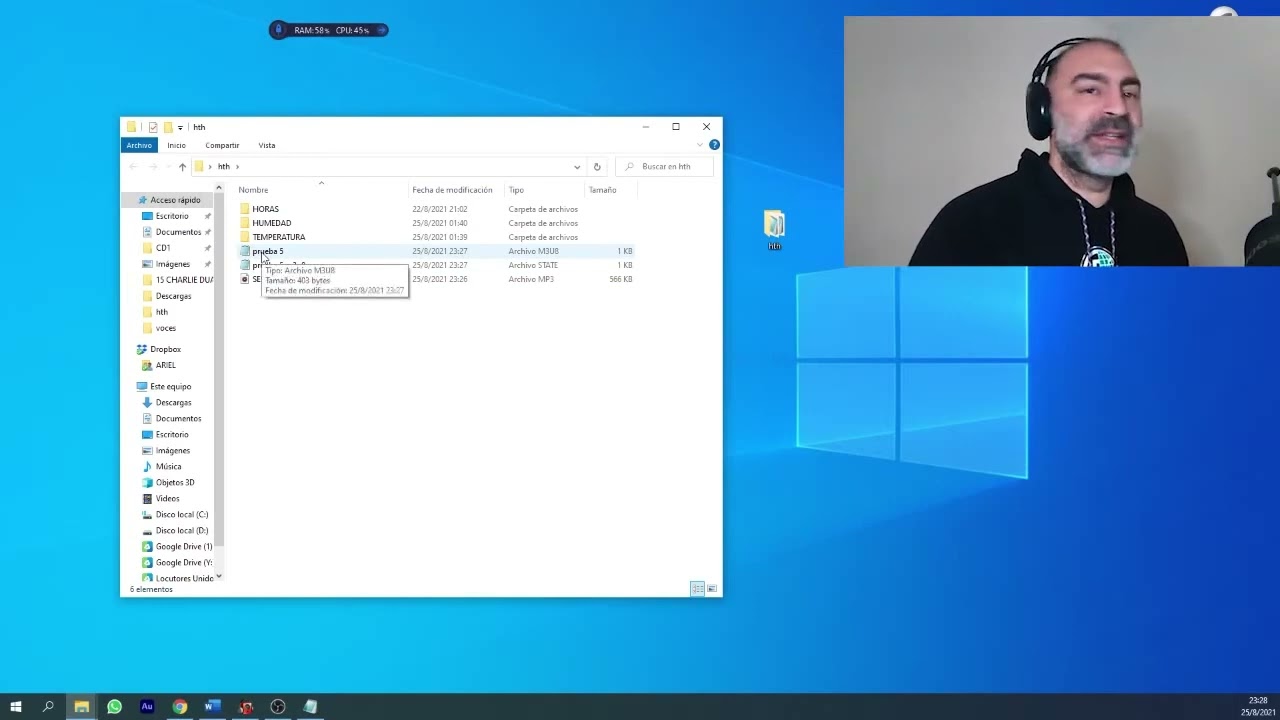
Task: Open the TEMPERATURA folder
Action: pyautogui.click(x=278, y=237)
